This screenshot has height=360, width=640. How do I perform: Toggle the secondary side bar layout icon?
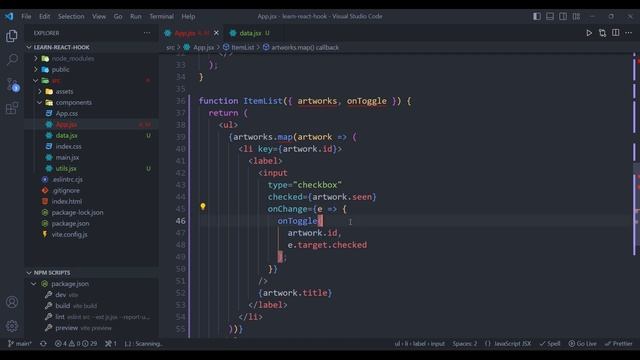[x=563, y=16]
